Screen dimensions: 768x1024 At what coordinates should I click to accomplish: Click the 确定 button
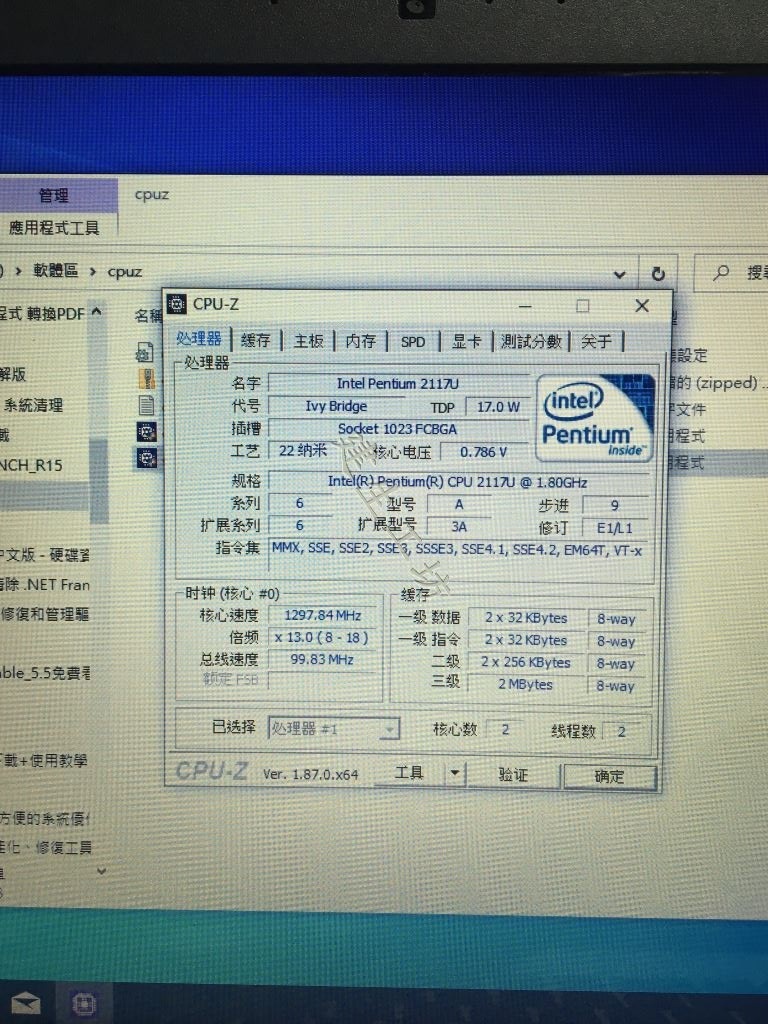coord(609,776)
